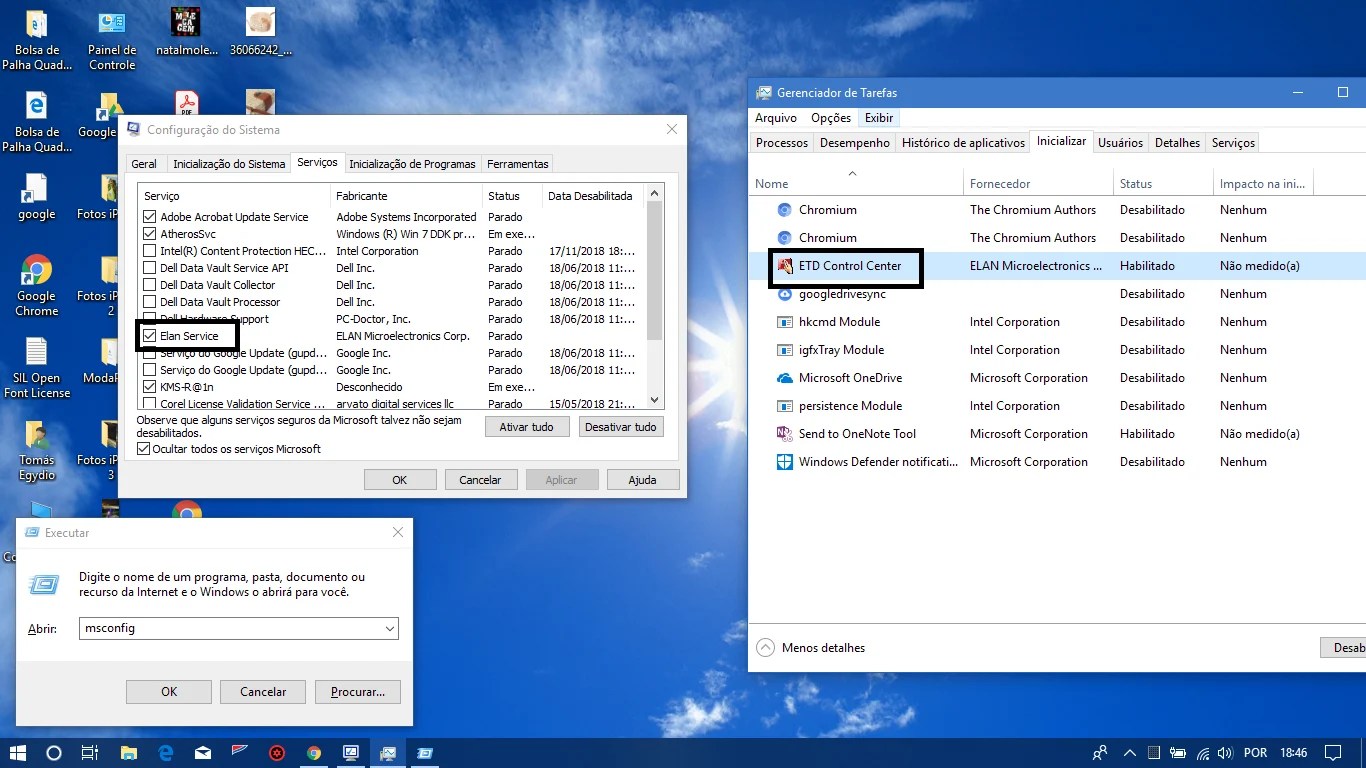The width and height of the screenshot is (1366, 768).
Task: Open the Exibir menu
Action: 879,118
